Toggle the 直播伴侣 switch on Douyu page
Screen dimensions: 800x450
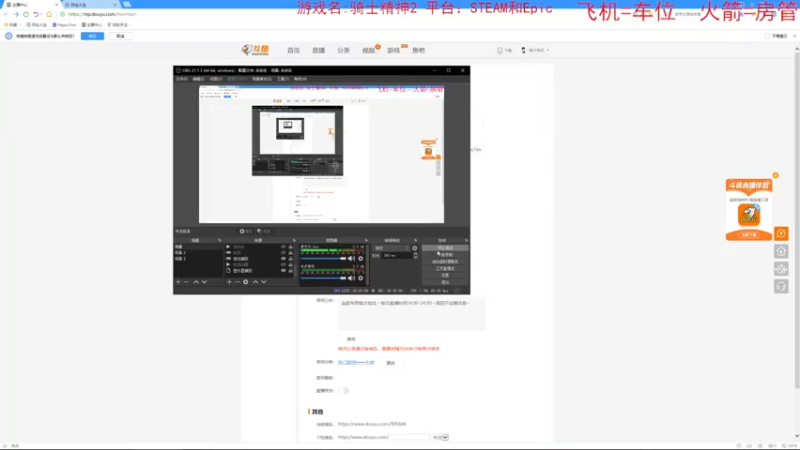click(x=343, y=391)
